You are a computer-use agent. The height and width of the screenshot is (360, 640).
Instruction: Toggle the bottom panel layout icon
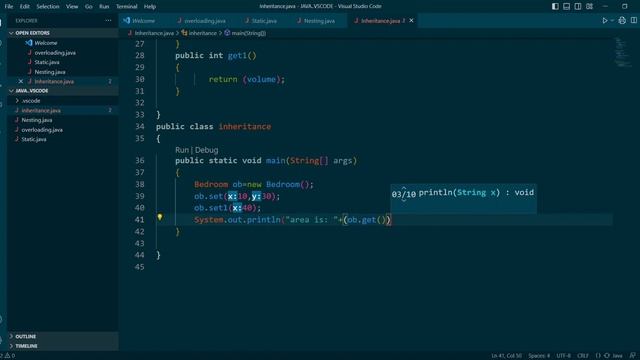pos(567,6)
